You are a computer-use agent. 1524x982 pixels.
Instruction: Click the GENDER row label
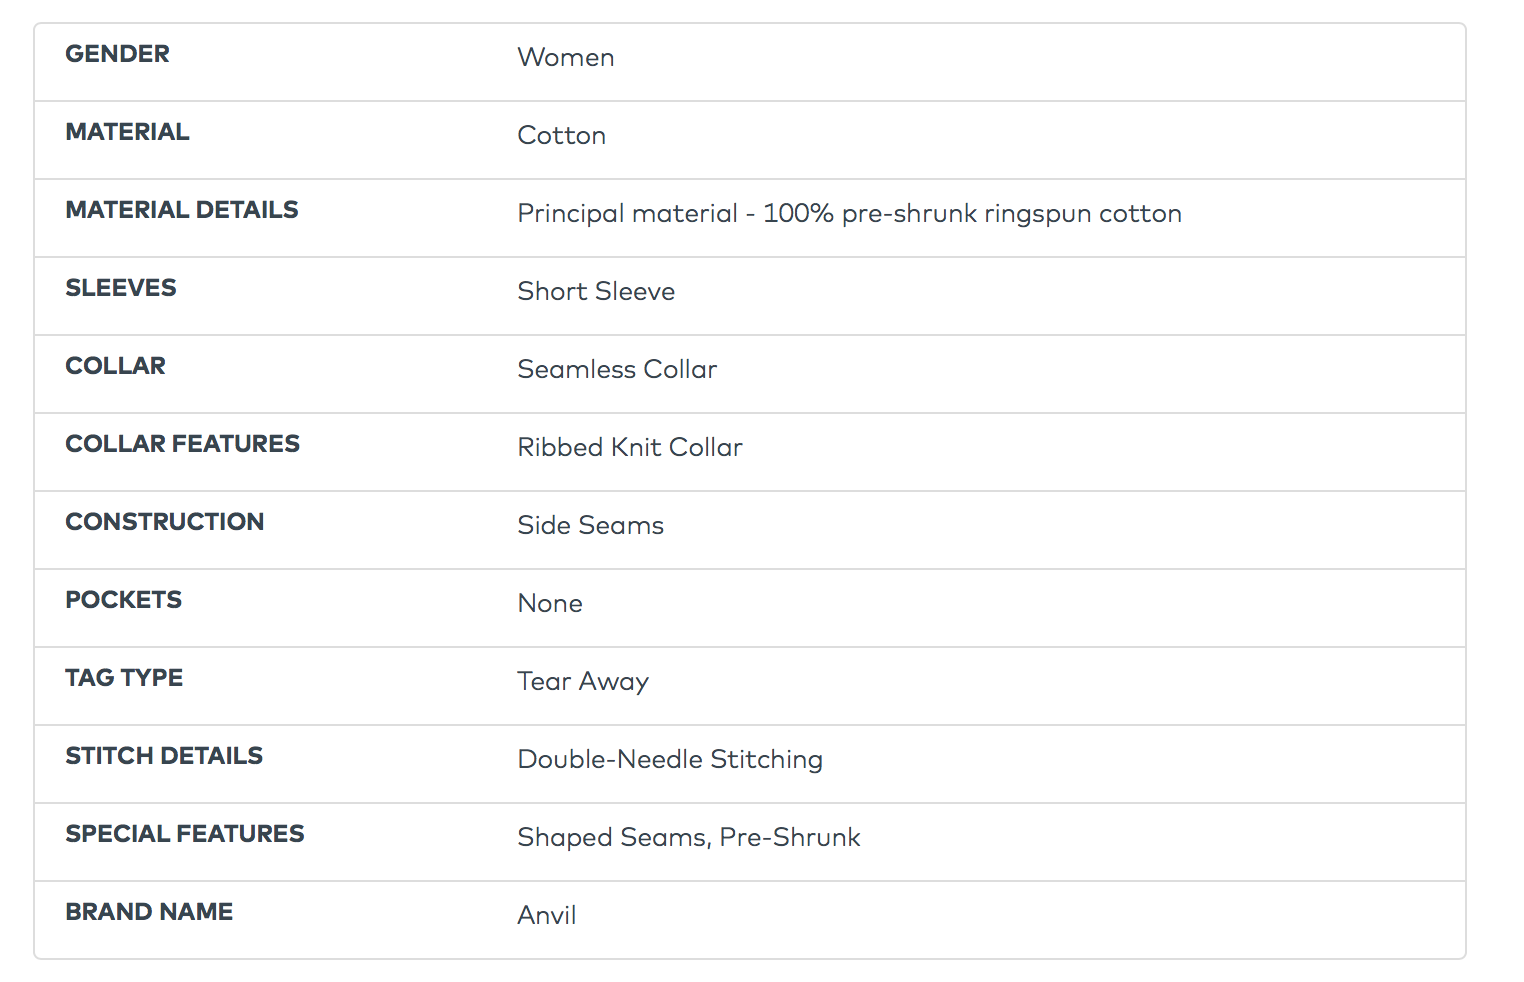(x=117, y=54)
